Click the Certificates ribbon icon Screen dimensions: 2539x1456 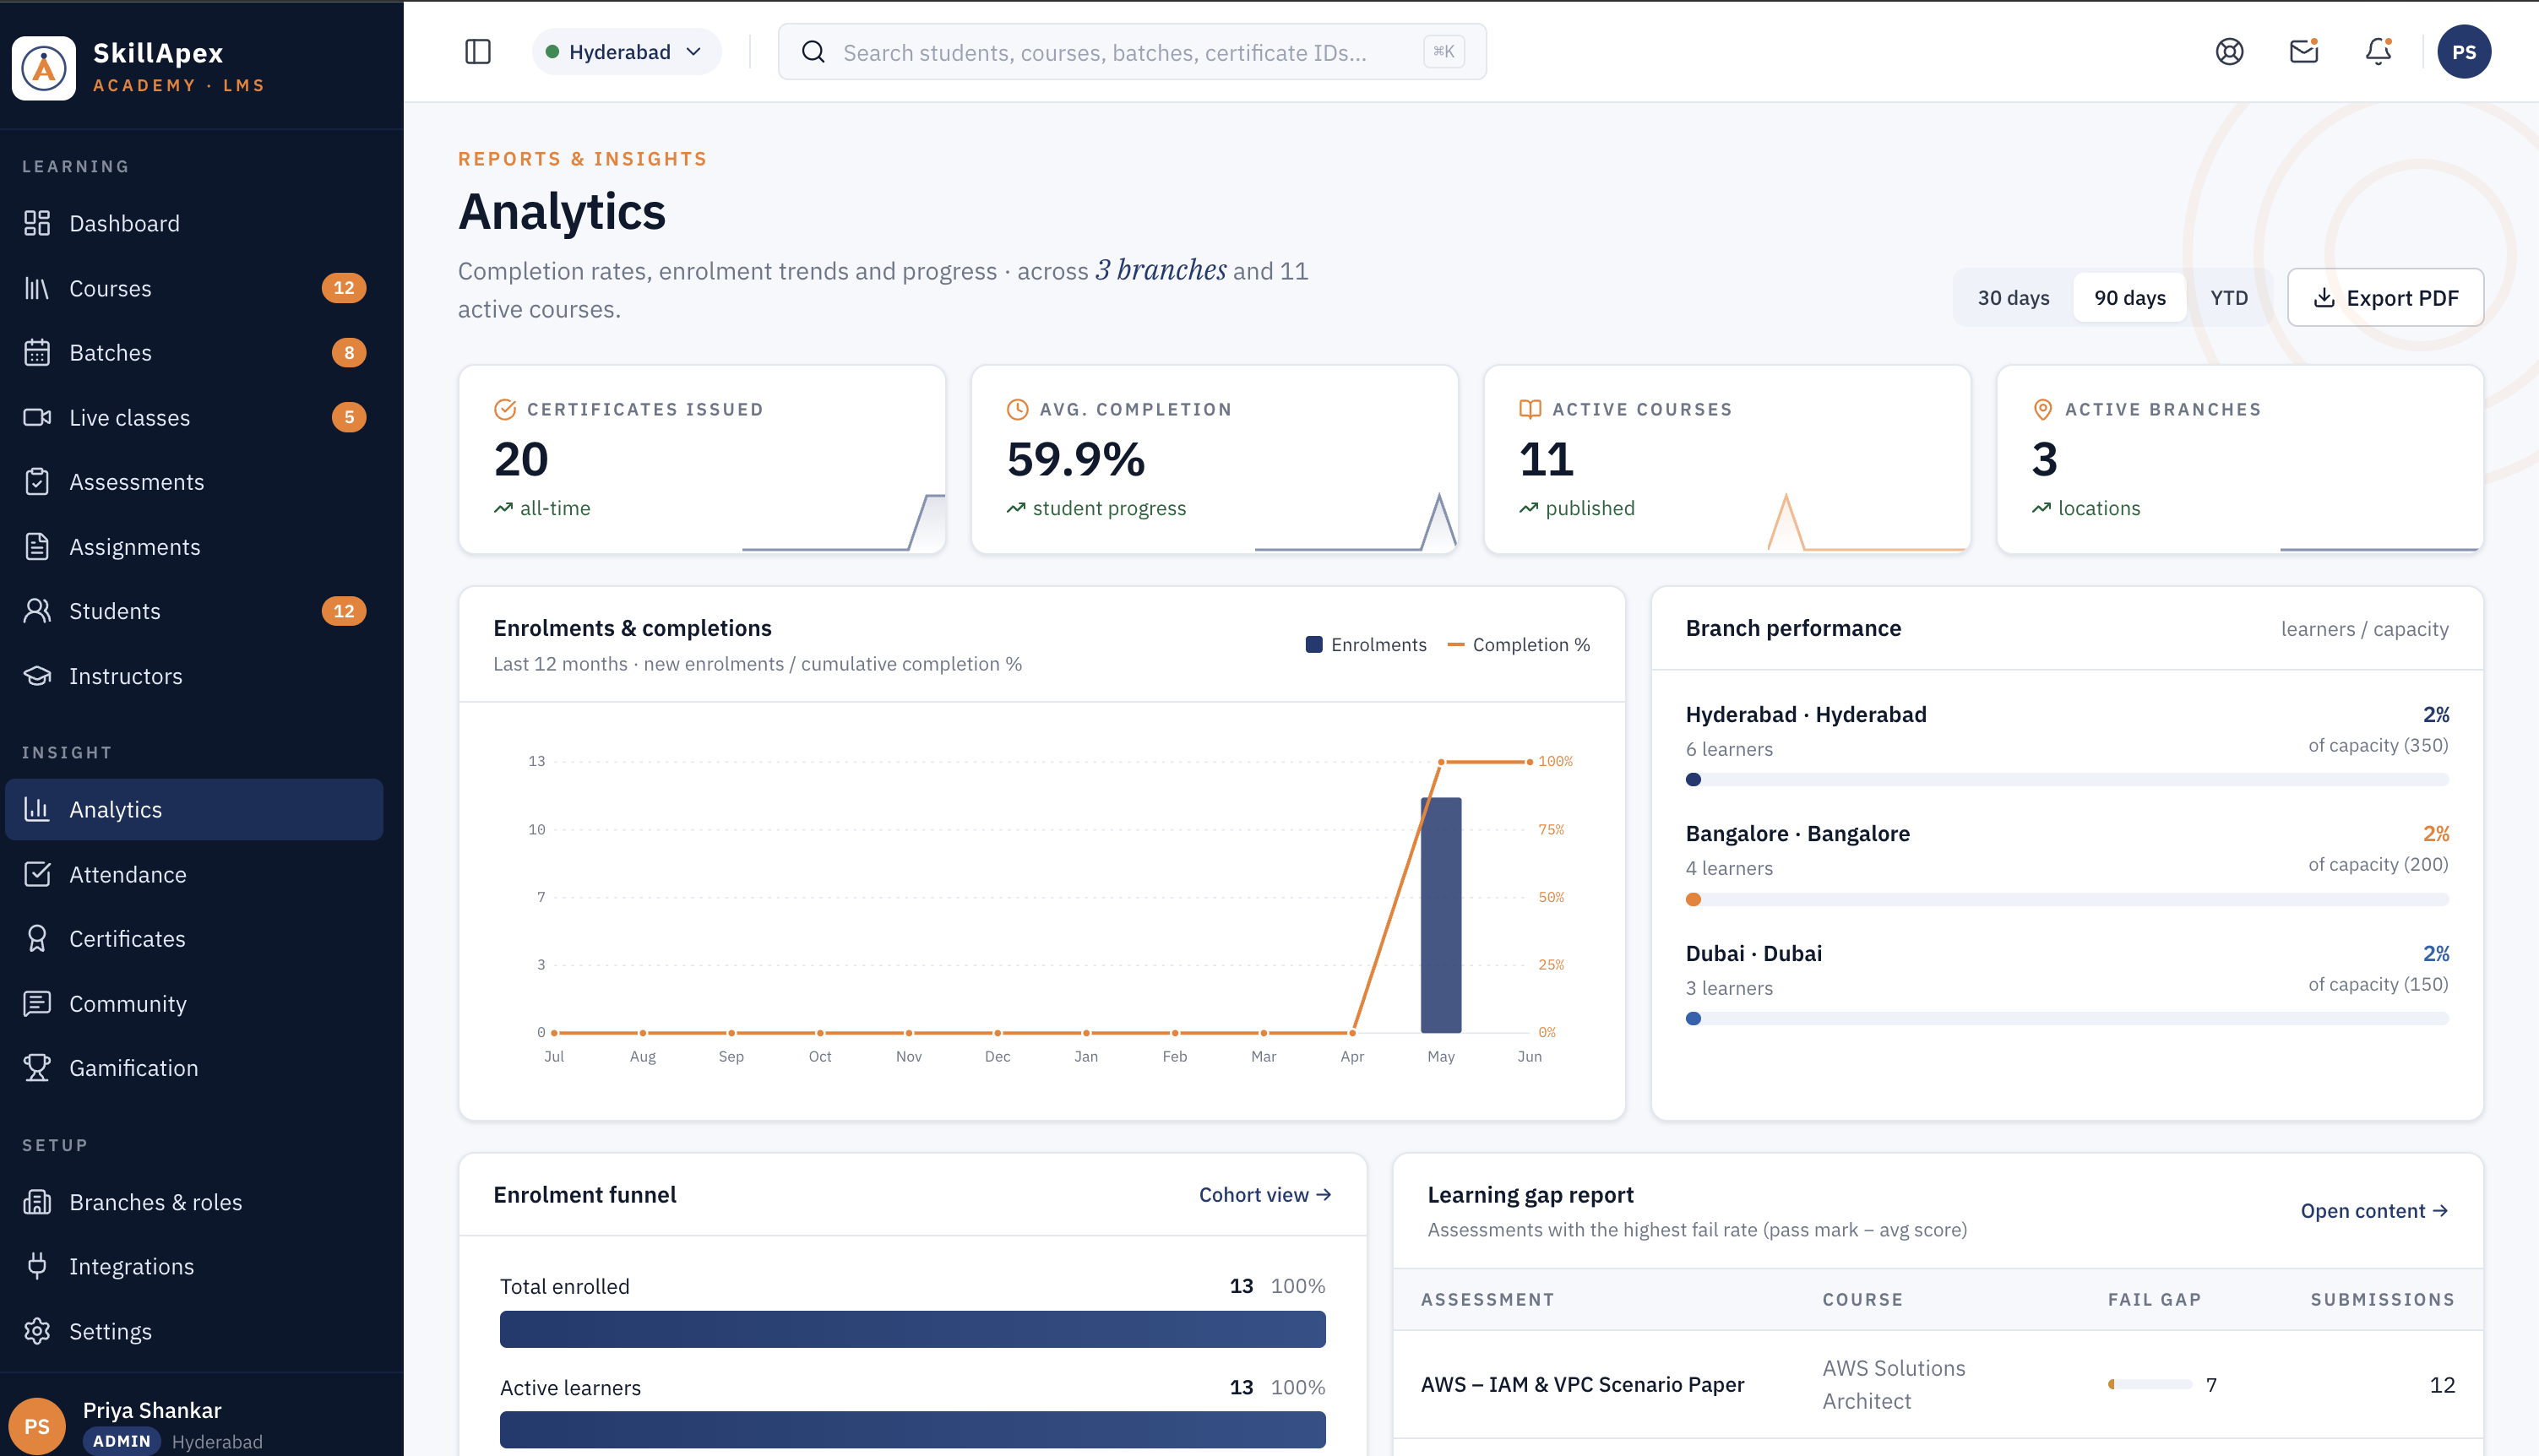pos(37,939)
